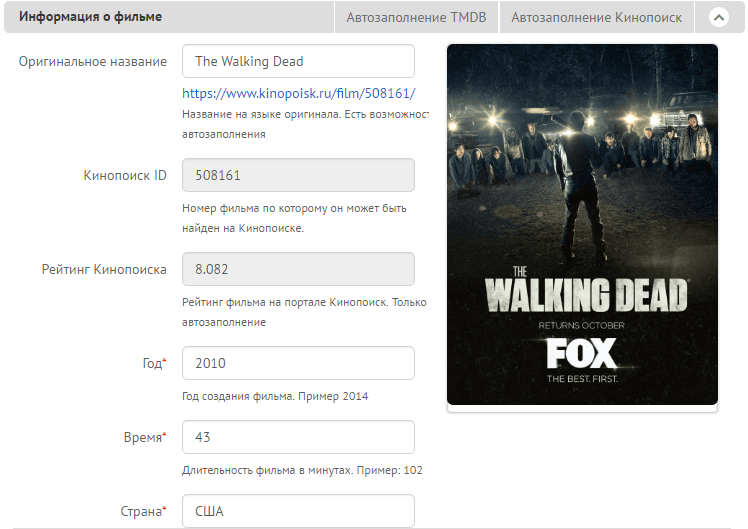Viewport: 748px width, 529px height.
Task: Click the Рейтинг Кинопоиска field showing 8.082
Action: pyautogui.click(x=298, y=269)
